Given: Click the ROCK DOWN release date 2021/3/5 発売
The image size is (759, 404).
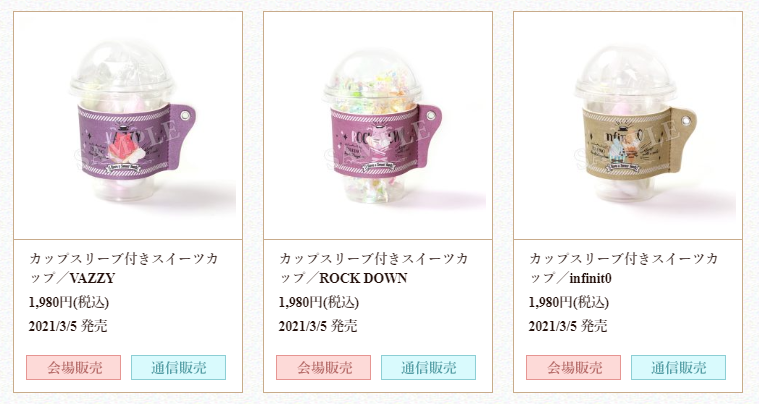Looking at the screenshot, I should tap(318, 326).
